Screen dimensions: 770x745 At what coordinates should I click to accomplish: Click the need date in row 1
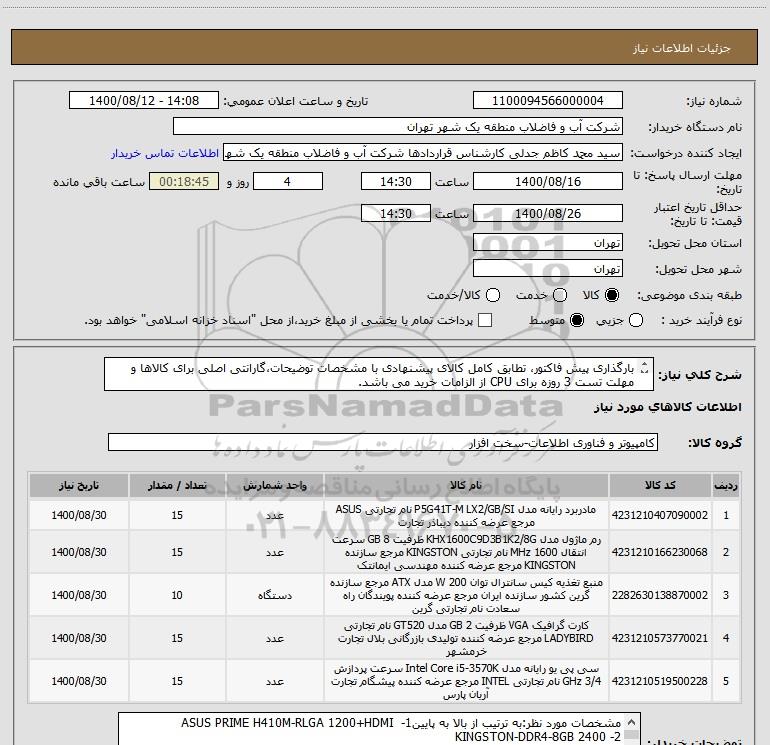[x=79, y=515]
